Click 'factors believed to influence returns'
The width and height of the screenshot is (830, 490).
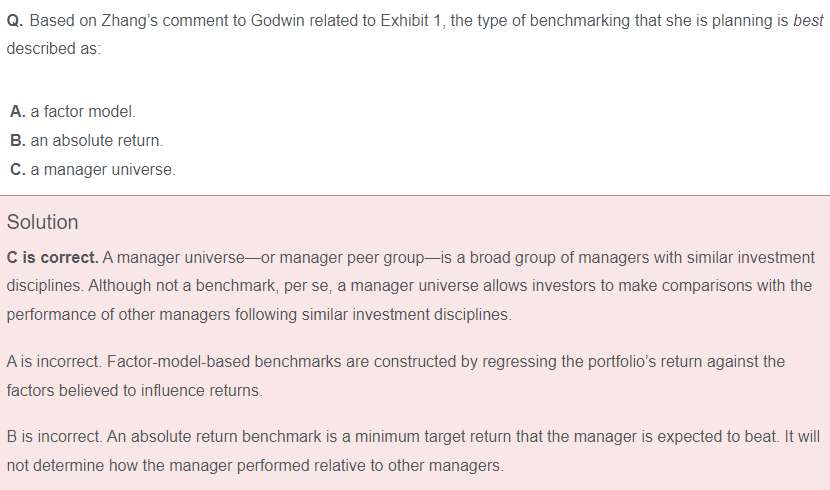pyautogui.click(x=134, y=390)
